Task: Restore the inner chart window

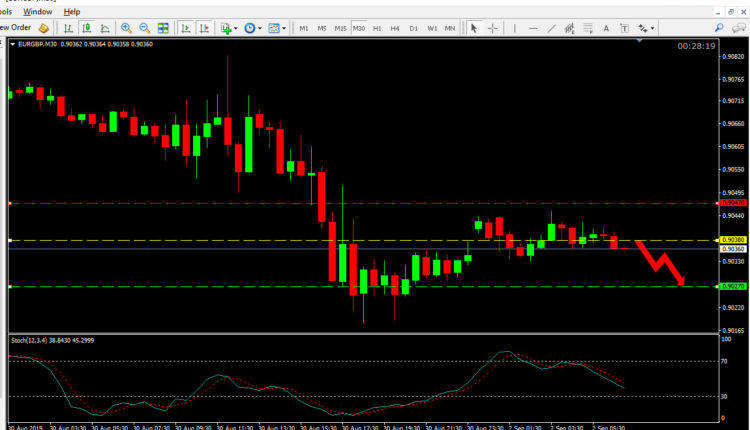Action: 731,12
